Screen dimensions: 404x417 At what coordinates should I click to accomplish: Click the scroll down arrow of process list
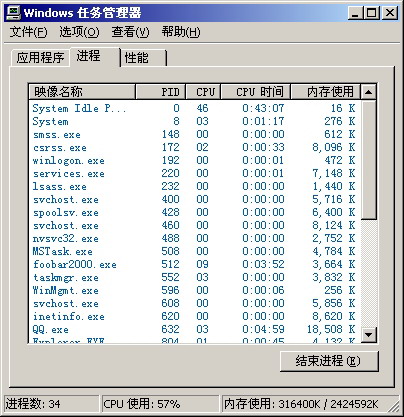point(369,334)
